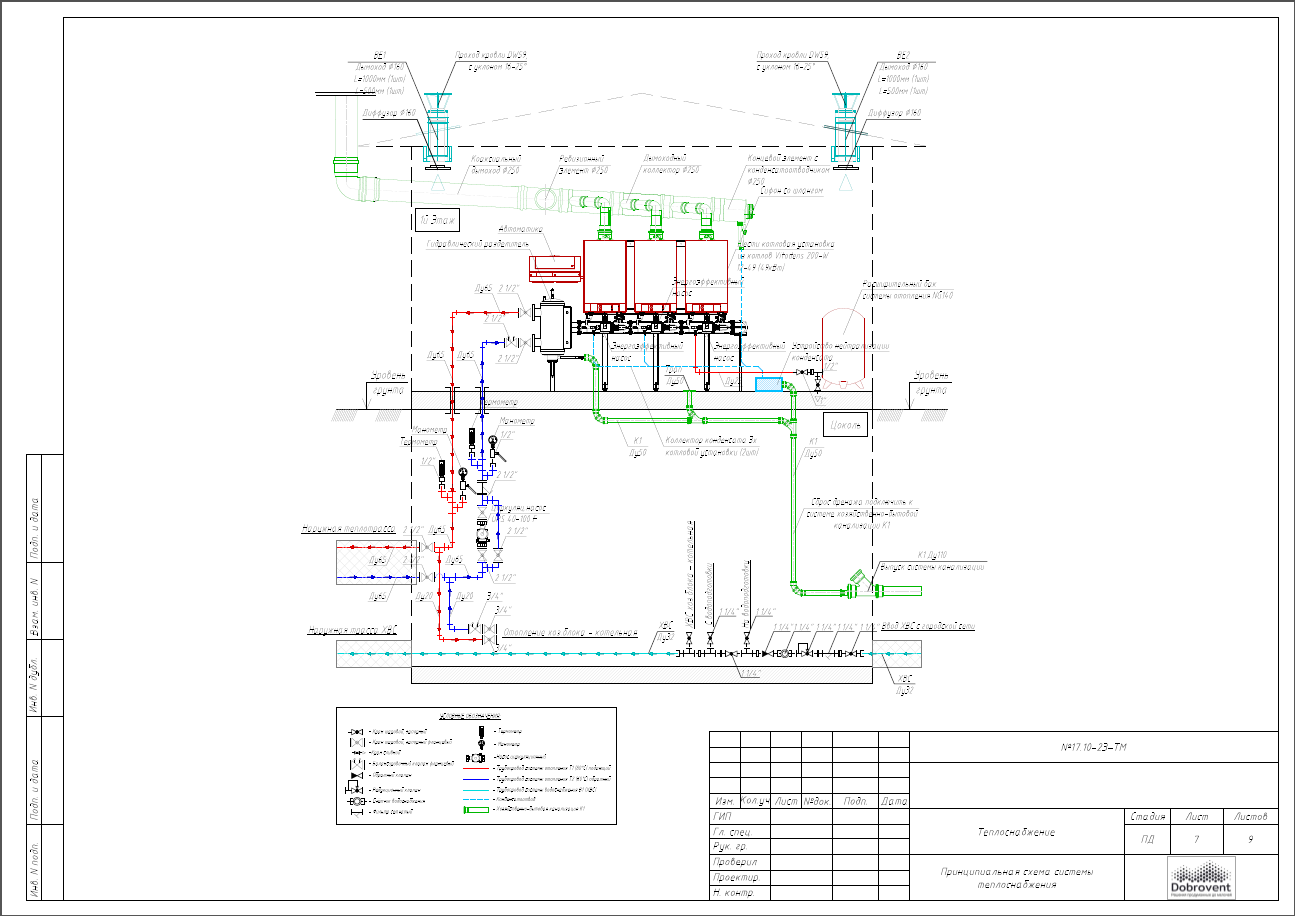Click the Изм. column header

(x=725, y=801)
